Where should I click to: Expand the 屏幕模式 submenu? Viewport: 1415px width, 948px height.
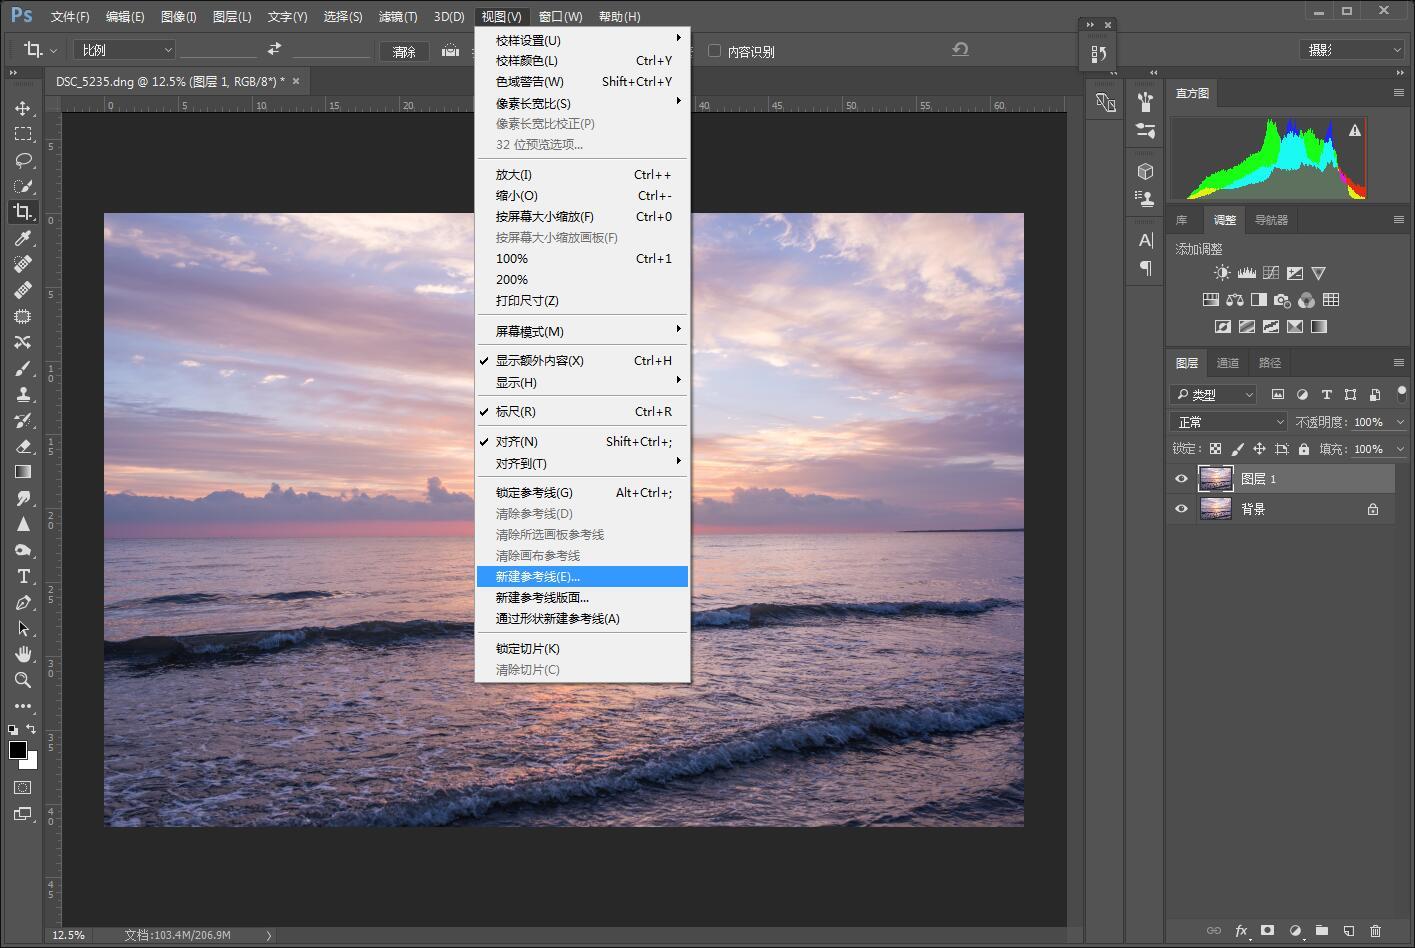pyautogui.click(x=583, y=331)
